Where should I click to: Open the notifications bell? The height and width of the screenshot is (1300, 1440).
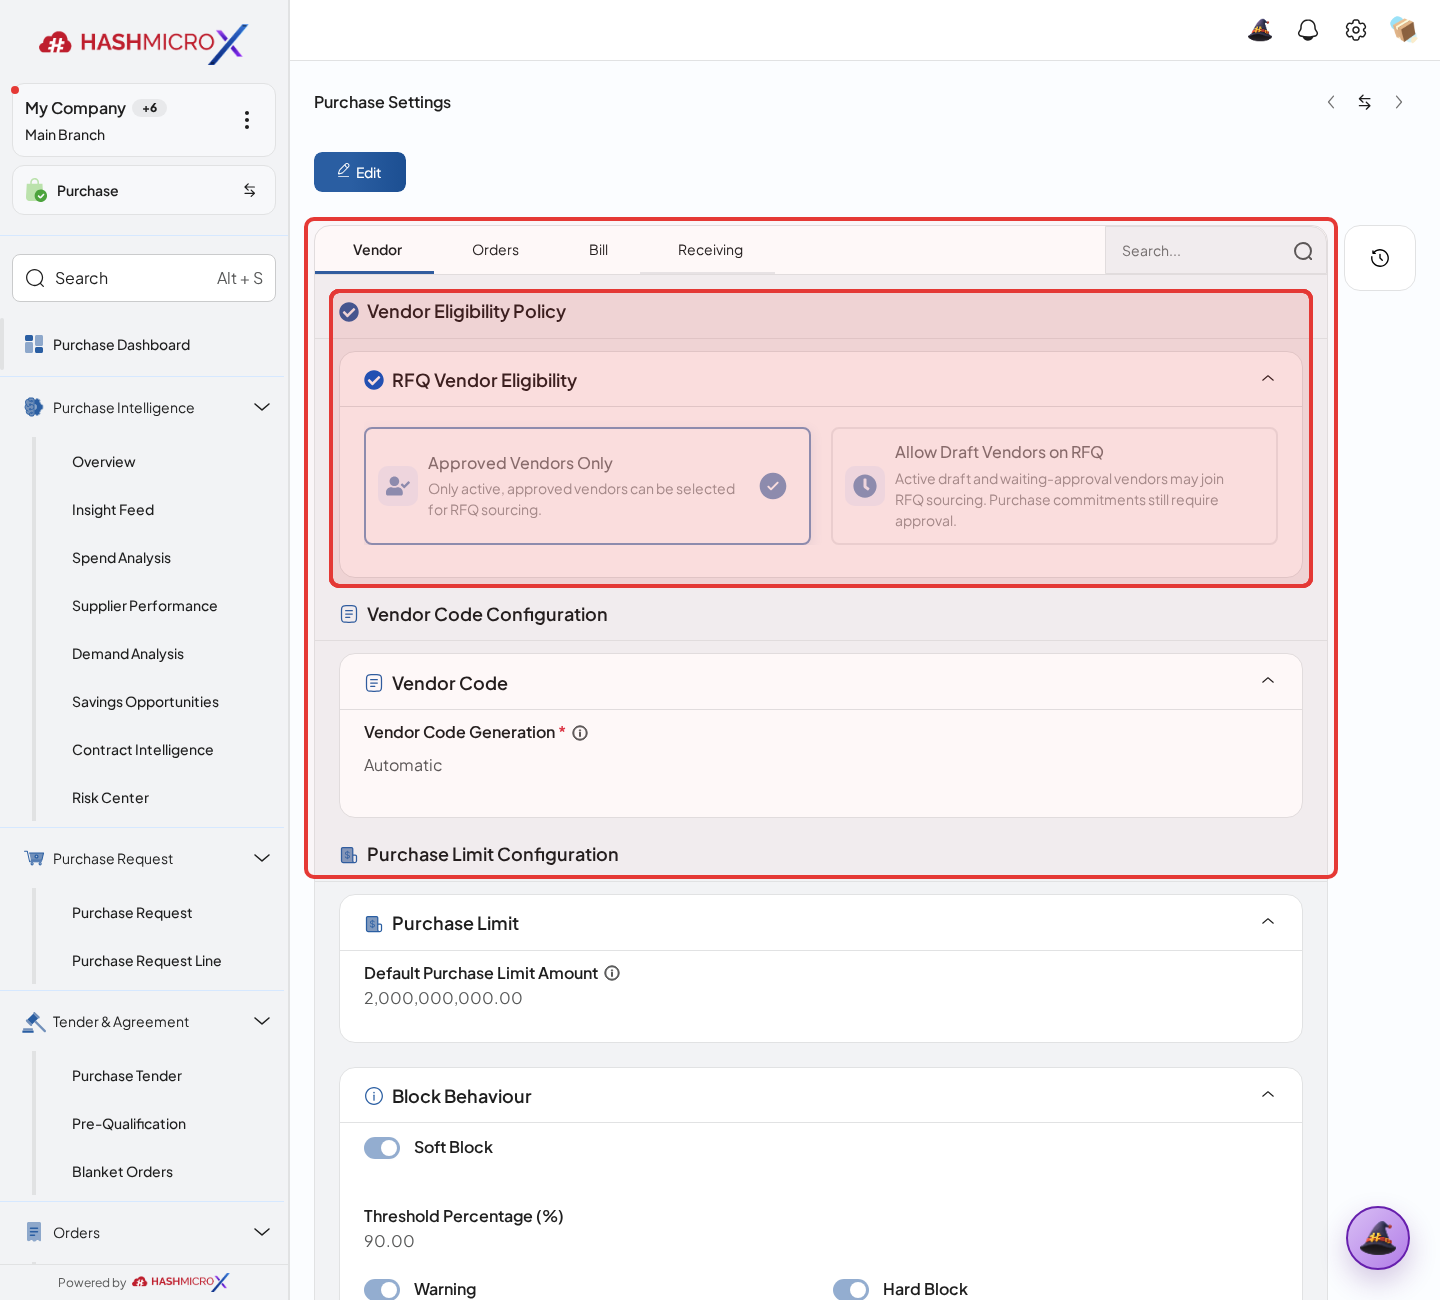1308,30
